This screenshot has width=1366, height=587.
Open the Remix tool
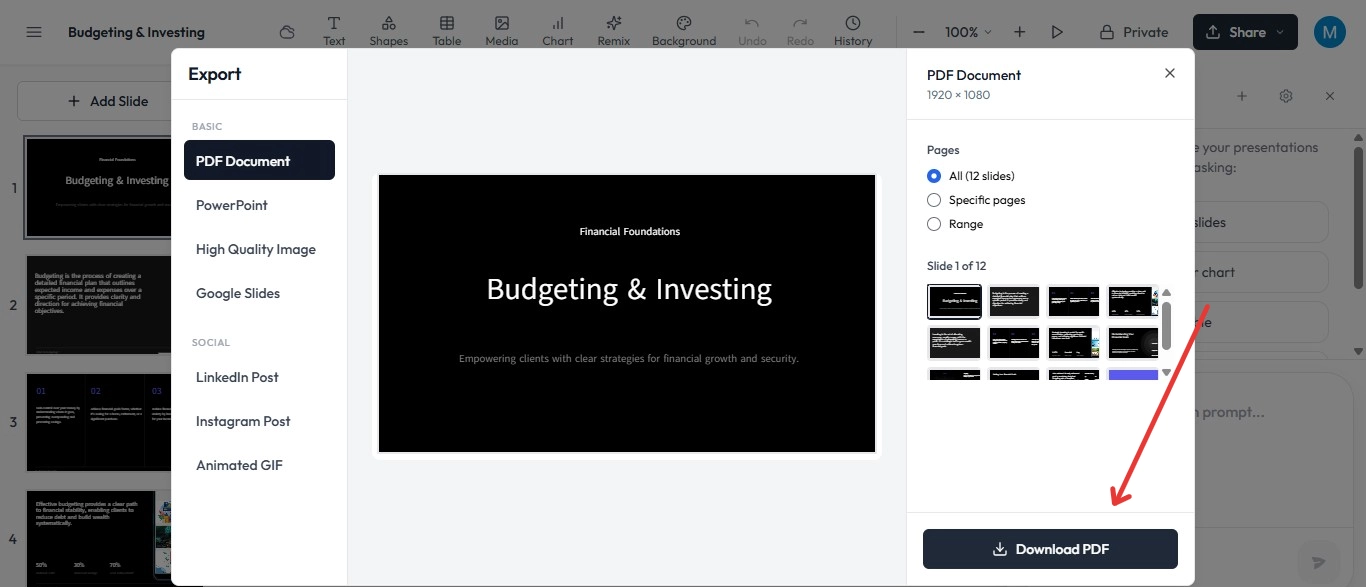click(x=614, y=31)
